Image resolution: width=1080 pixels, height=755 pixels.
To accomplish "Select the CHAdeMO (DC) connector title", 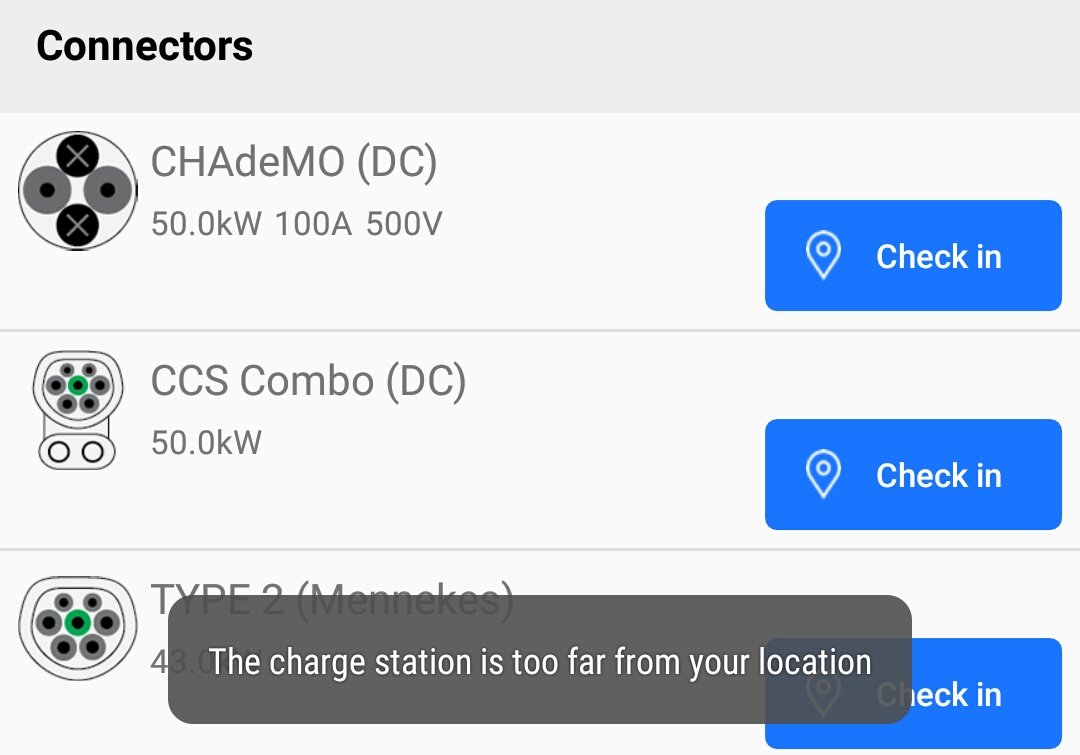I will tap(294, 163).
